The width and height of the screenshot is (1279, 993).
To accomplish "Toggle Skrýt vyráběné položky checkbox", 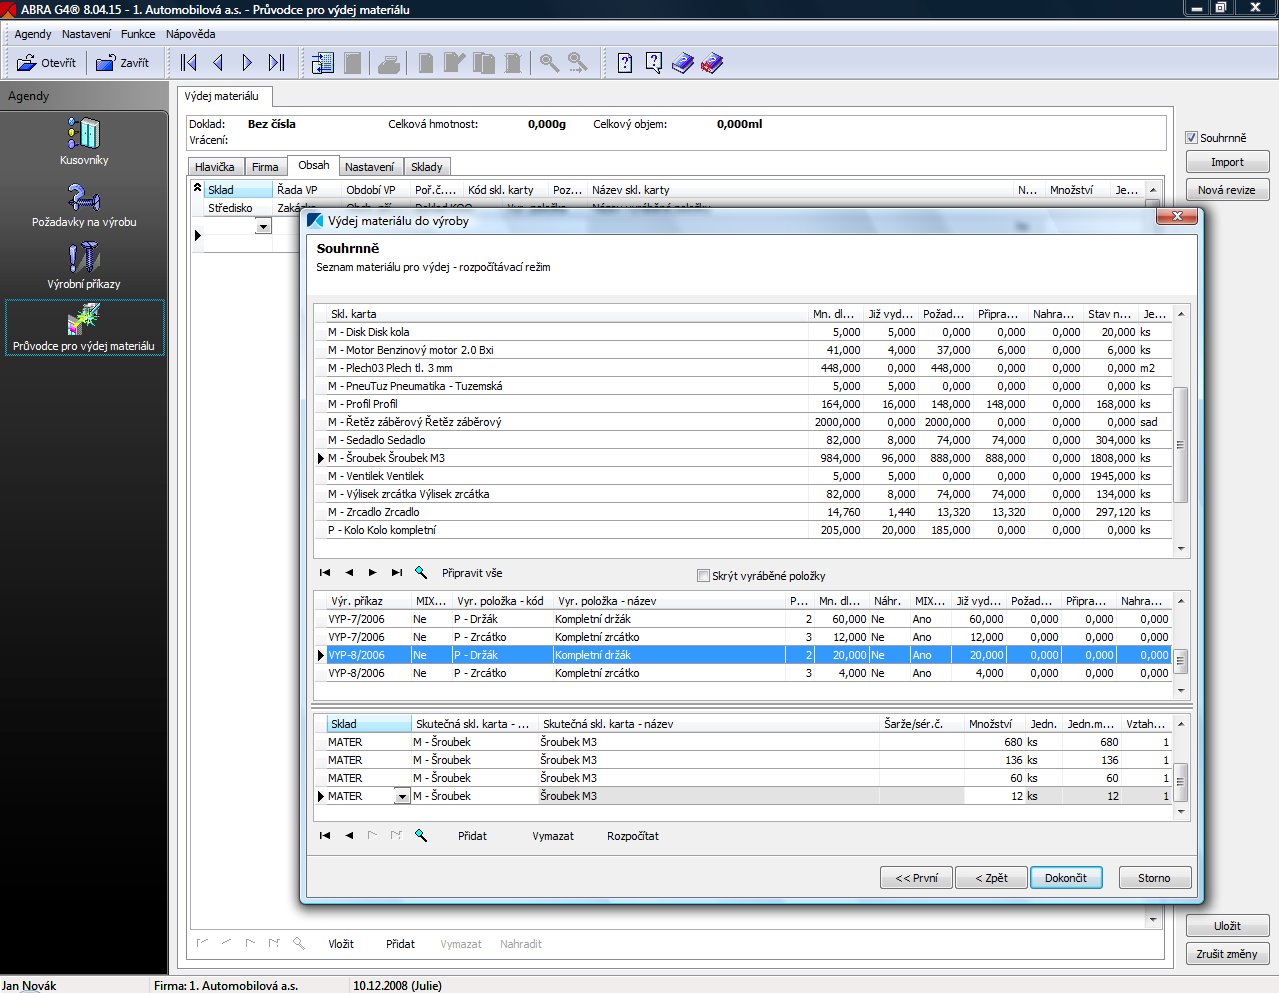I will (703, 576).
